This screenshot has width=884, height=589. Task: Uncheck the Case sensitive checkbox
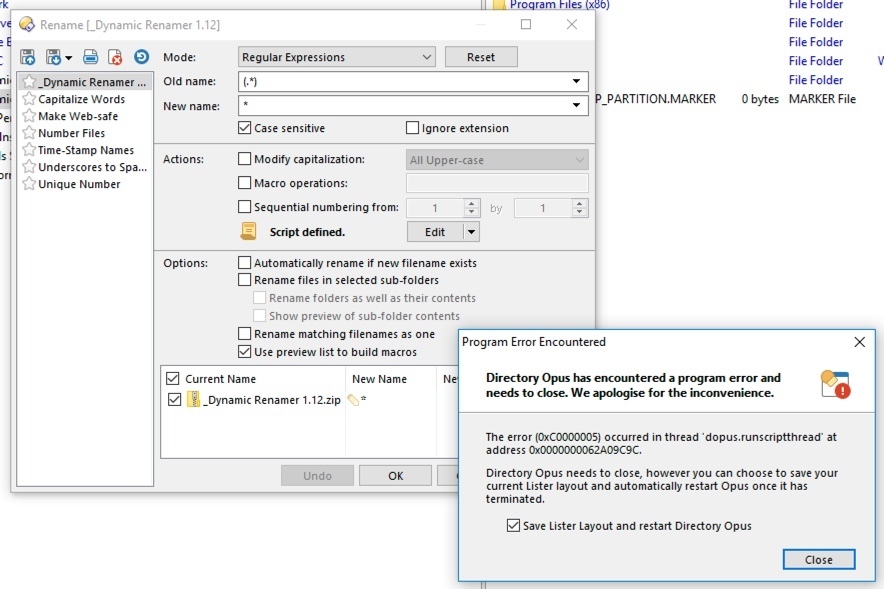(x=245, y=128)
